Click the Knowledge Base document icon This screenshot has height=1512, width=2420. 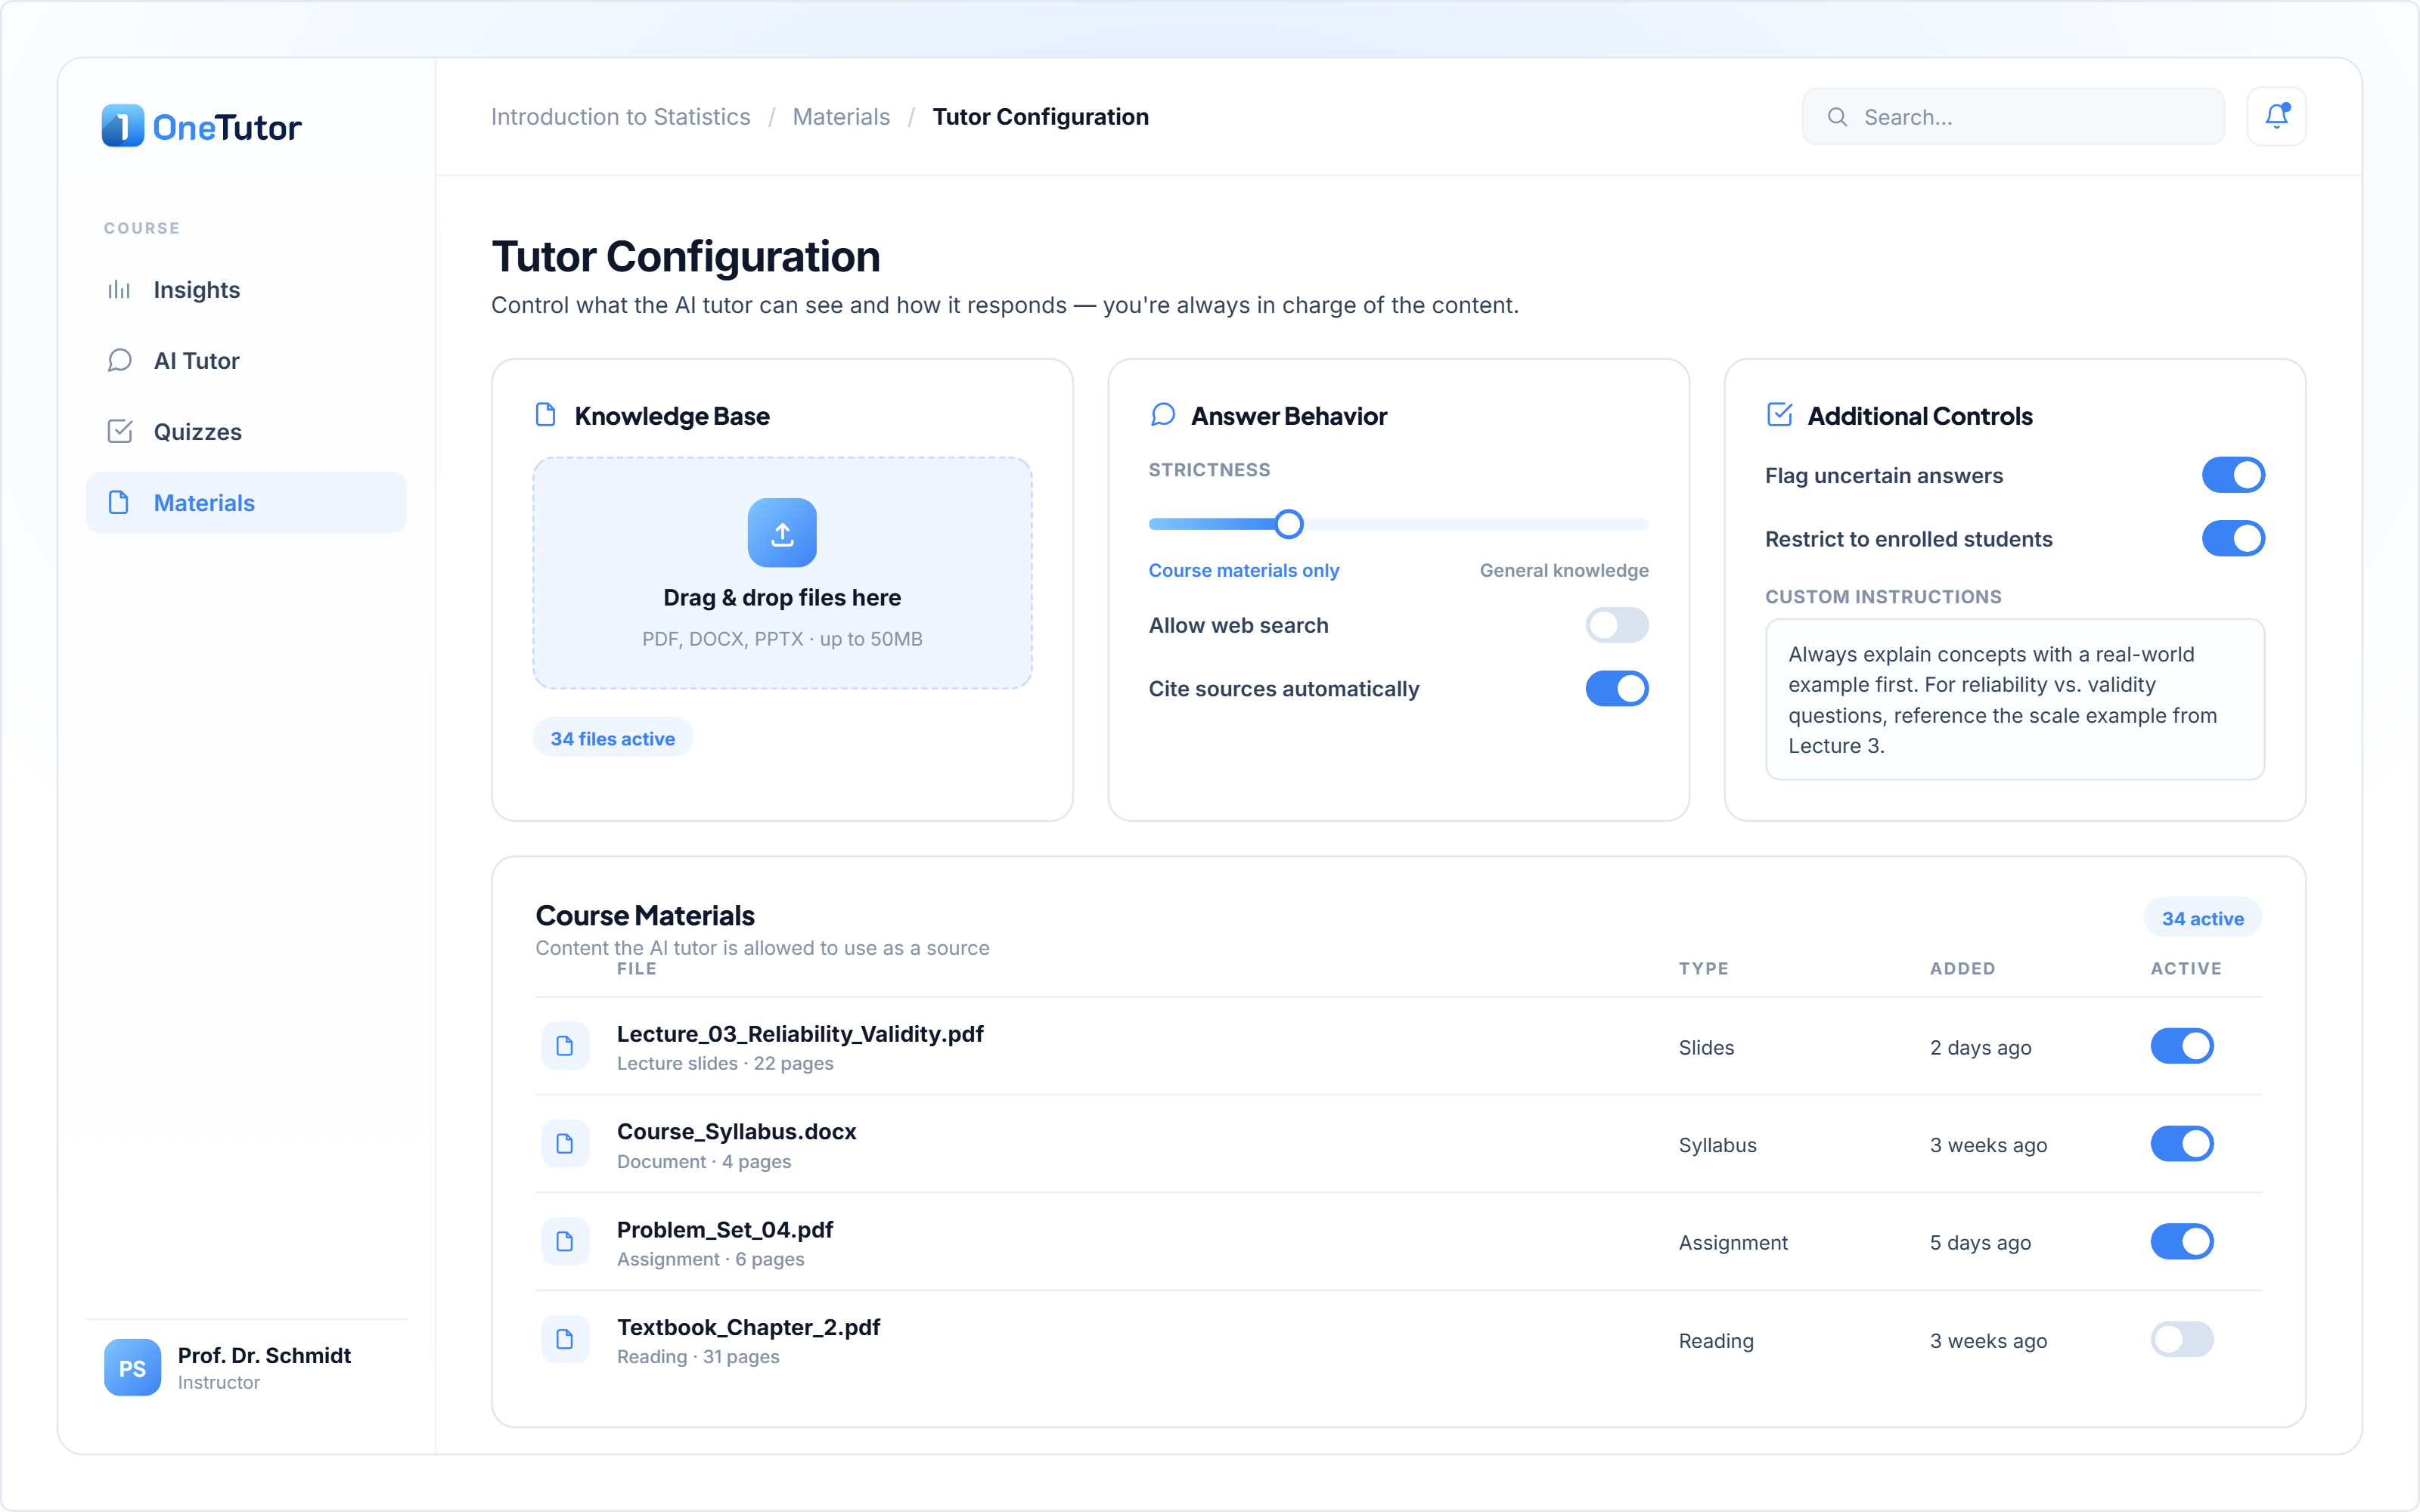pyautogui.click(x=546, y=415)
